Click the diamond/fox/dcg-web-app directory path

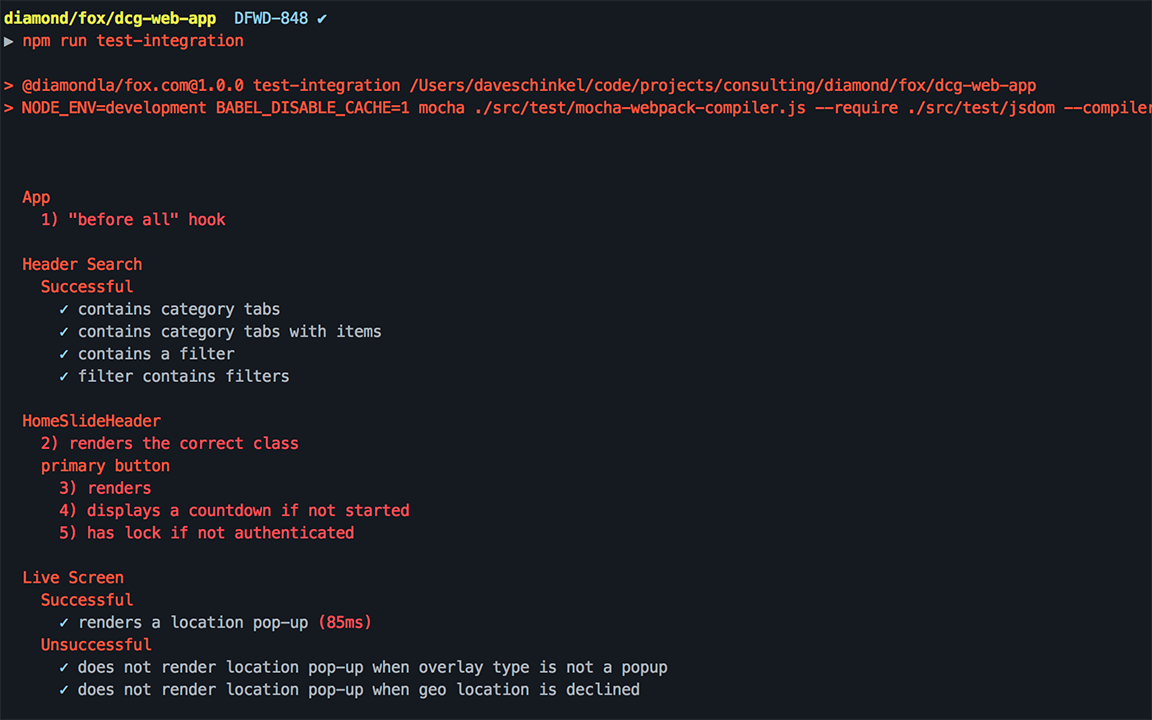[x=110, y=18]
